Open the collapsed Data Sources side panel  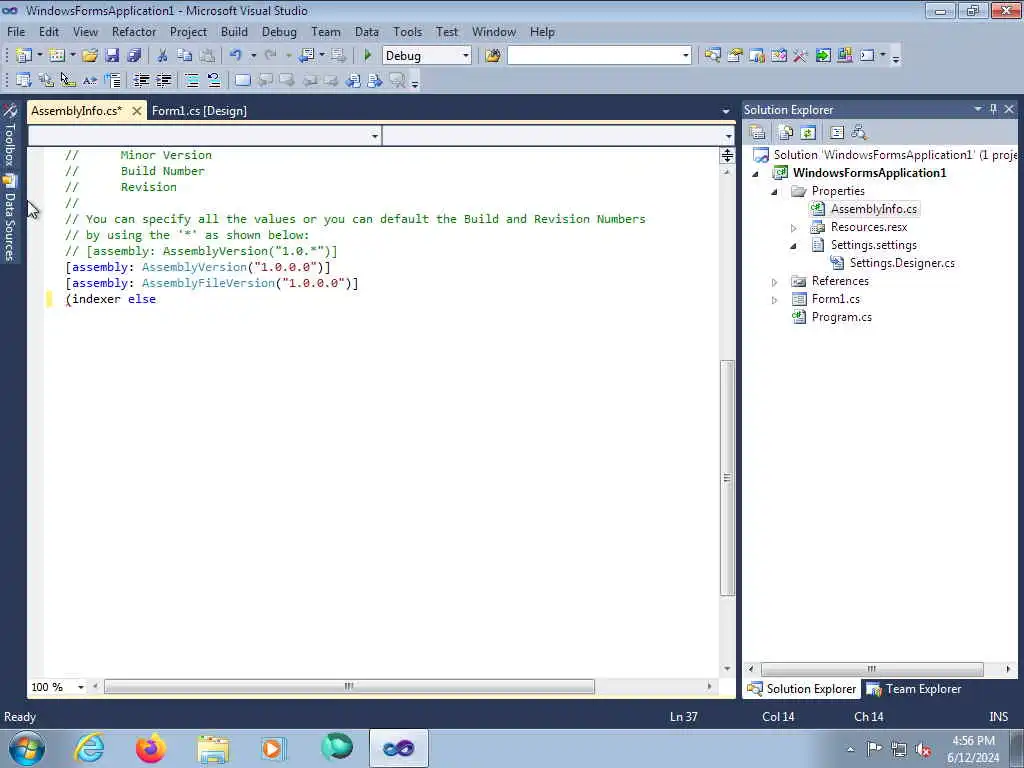tap(10, 218)
